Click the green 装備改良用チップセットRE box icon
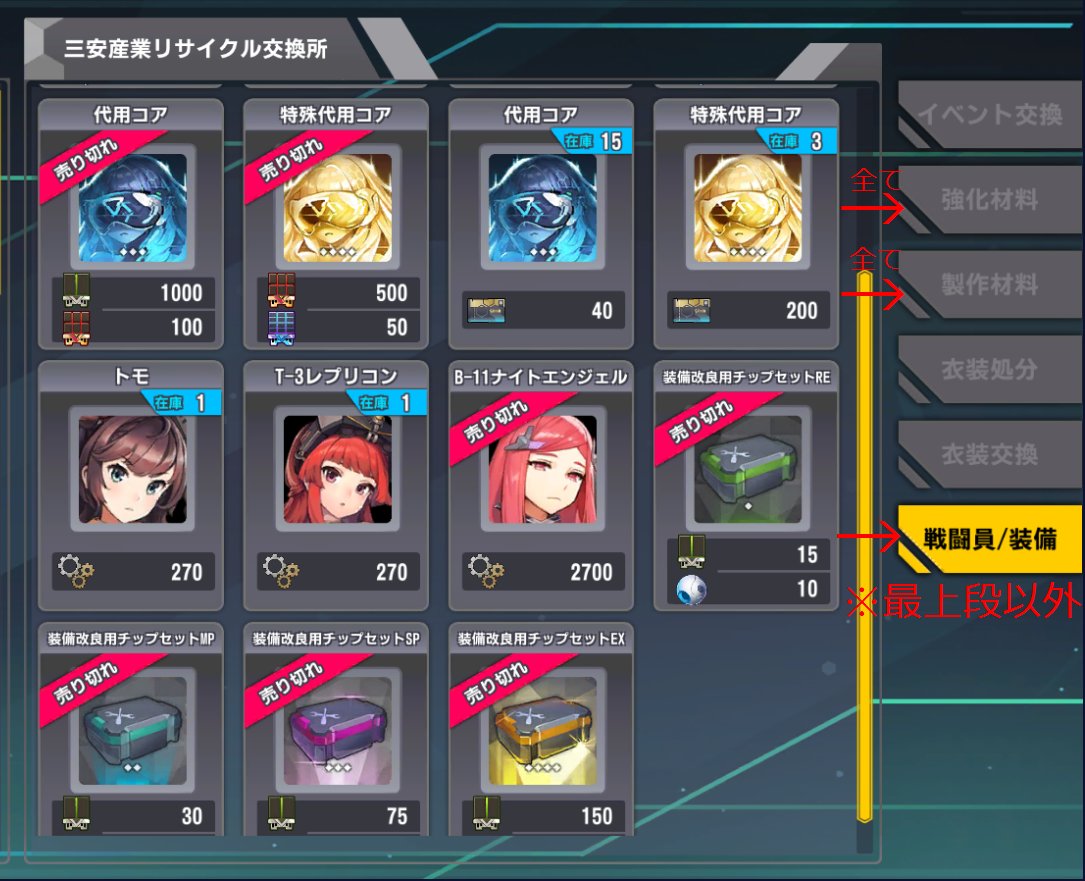This screenshot has height=881, width=1085. pyautogui.click(x=747, y=469)
